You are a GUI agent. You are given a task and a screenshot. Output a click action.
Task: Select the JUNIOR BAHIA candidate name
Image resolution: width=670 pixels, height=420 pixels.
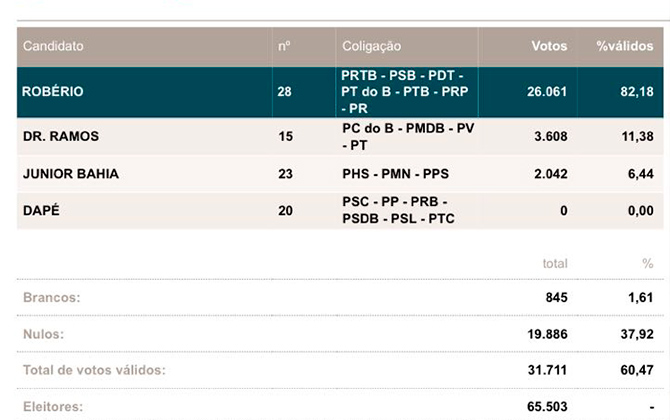[x=71, y=174]
